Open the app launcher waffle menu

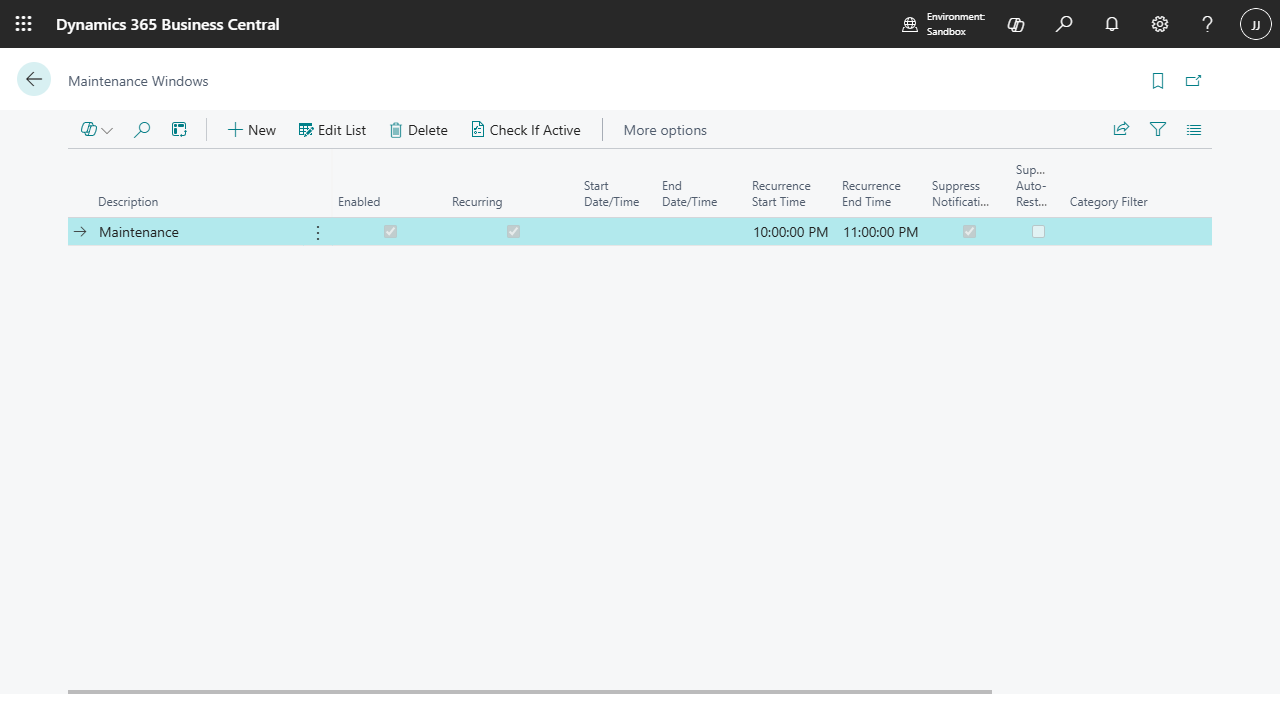pos(24,24)
